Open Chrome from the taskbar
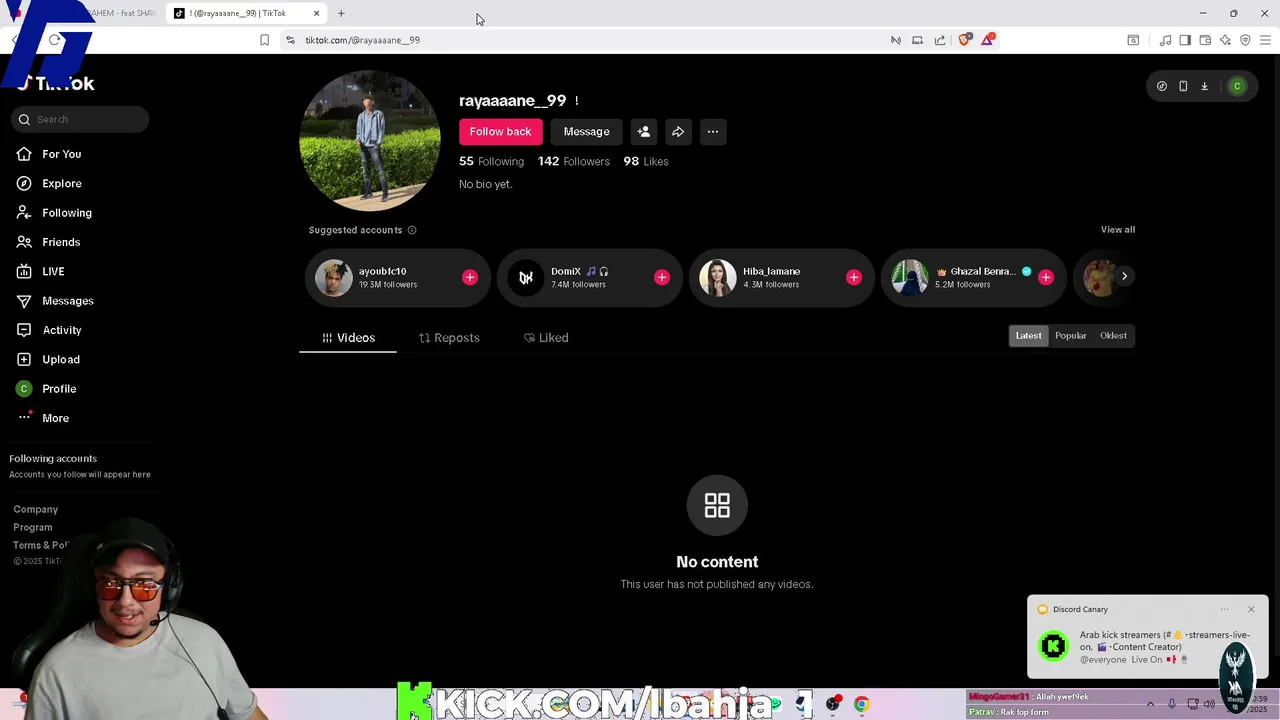Image resolution: width=1280 pixels, height=720 pixels. pos(862,704)
